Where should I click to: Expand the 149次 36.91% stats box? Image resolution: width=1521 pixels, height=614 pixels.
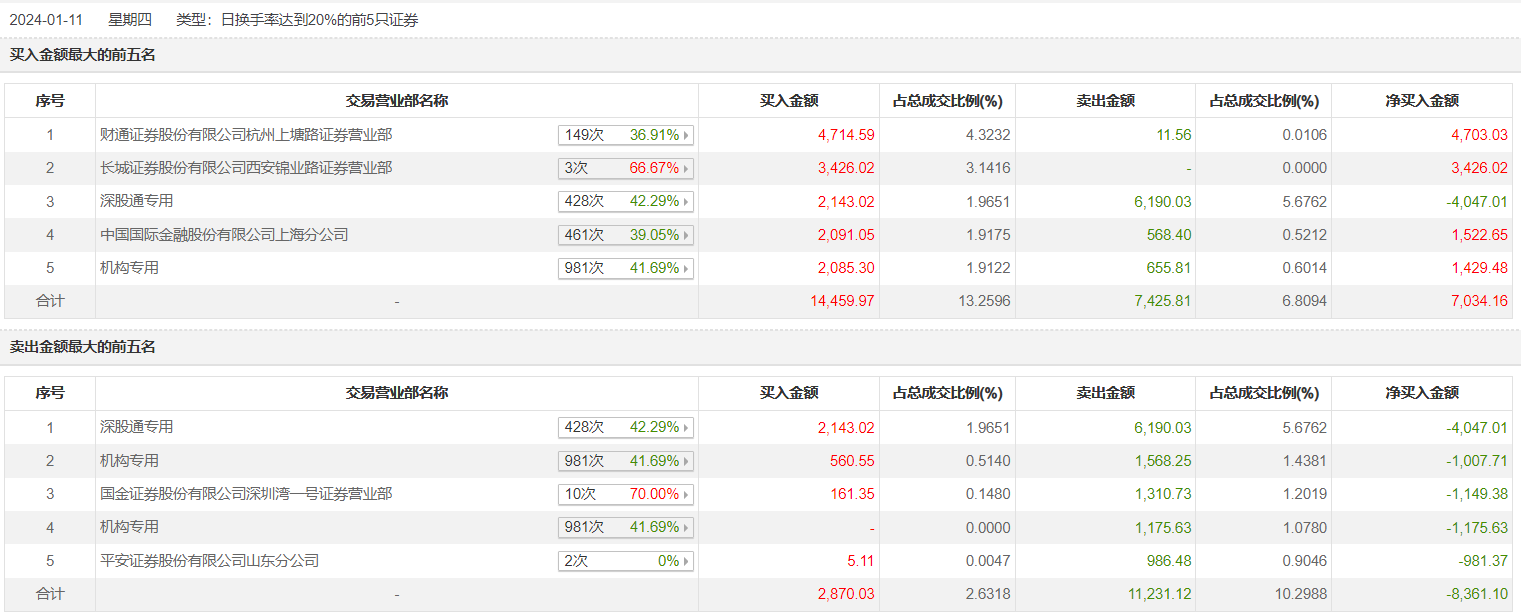[625, 135]
